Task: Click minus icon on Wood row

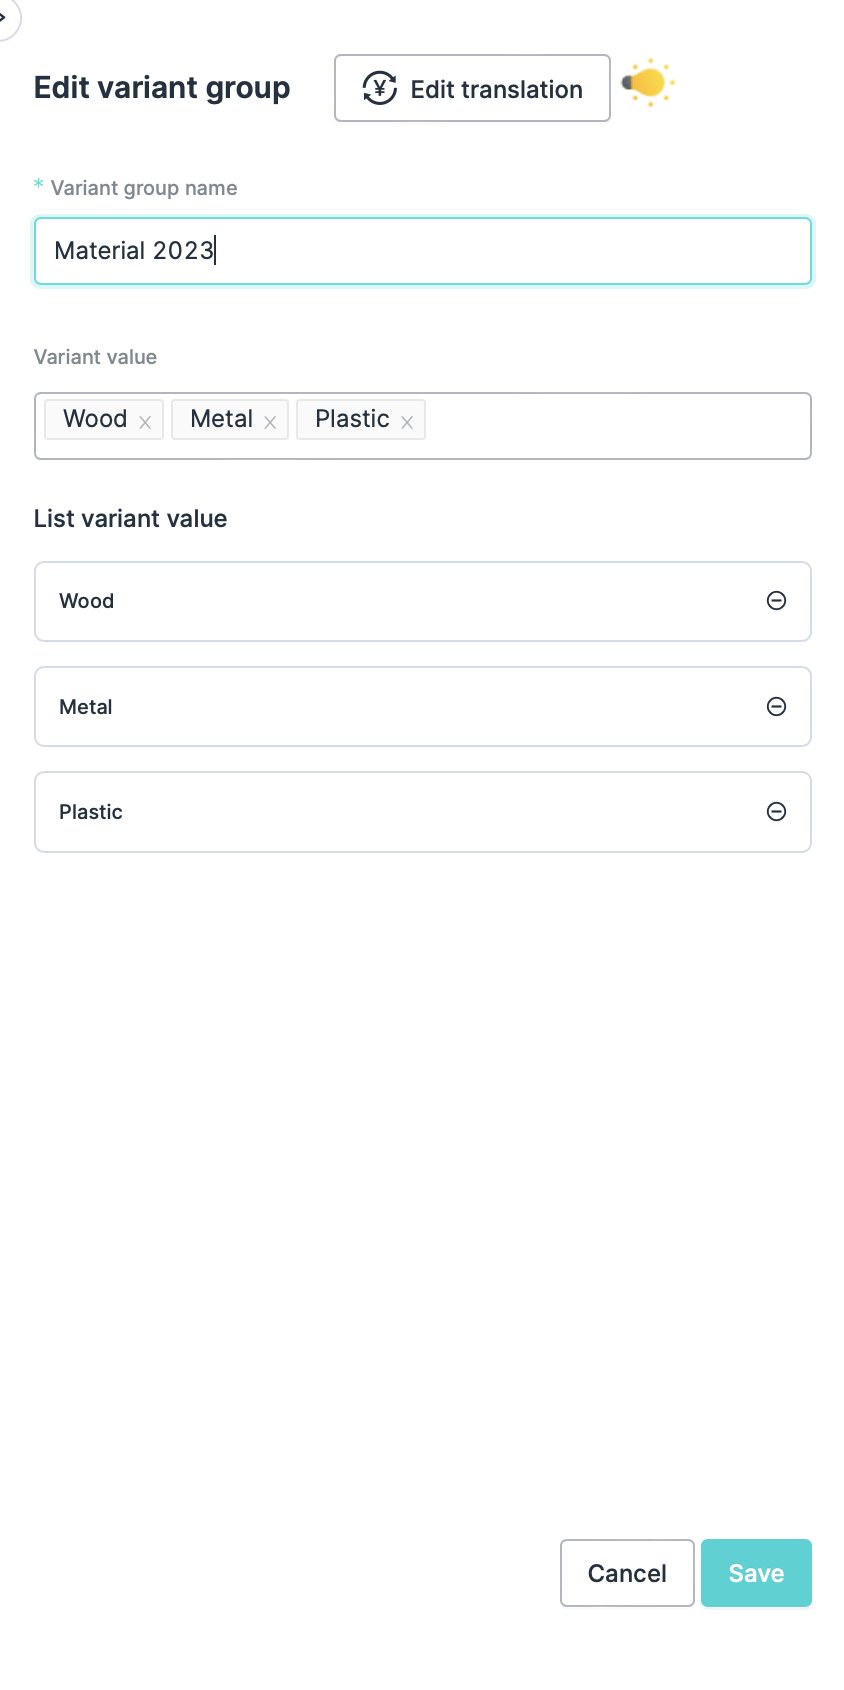Action: click(776, 600)
